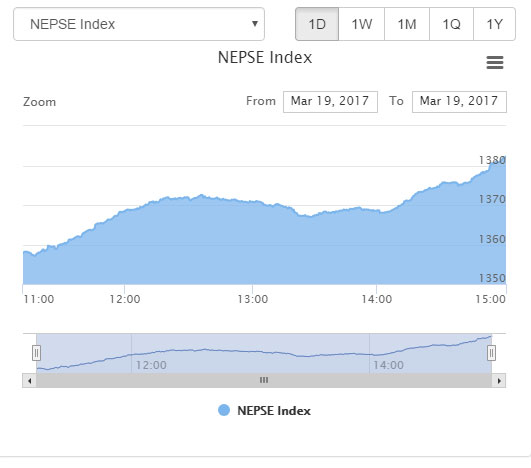Viewport: 531px width, 468px height.
Task: Click the Zoom label text
Action: 40,102
